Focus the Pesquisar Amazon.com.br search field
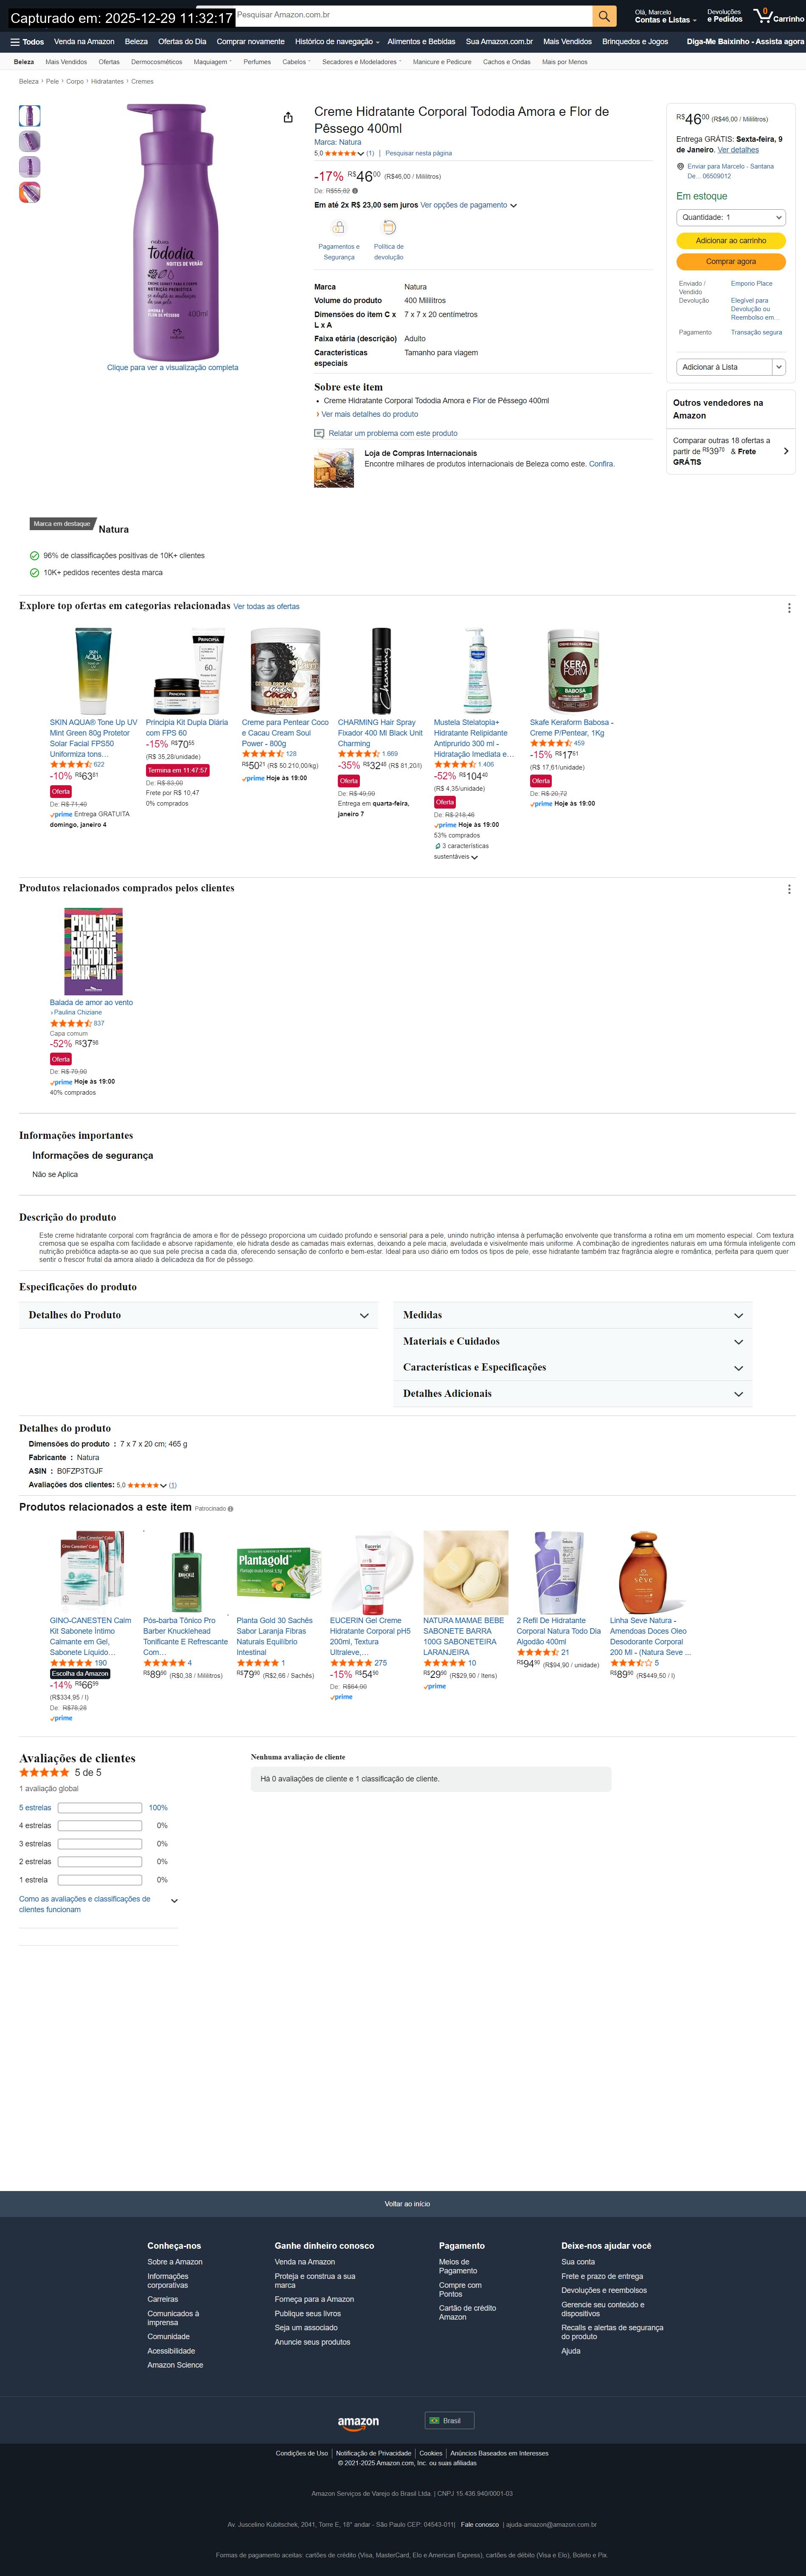 (412, 16)
